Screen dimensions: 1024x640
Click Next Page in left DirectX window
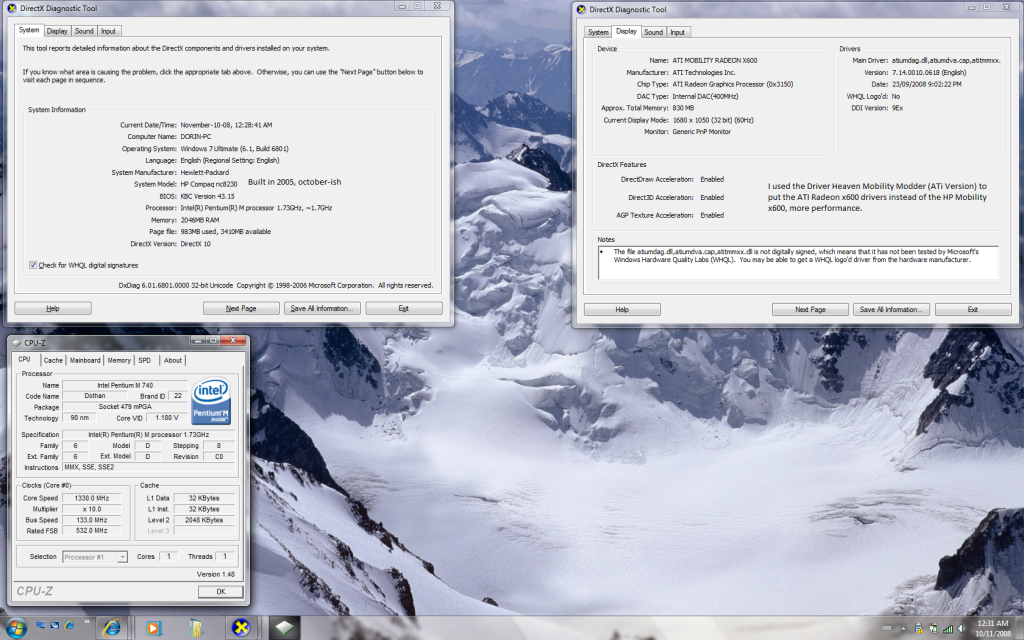pyautogui.click(x=241, y=308)
